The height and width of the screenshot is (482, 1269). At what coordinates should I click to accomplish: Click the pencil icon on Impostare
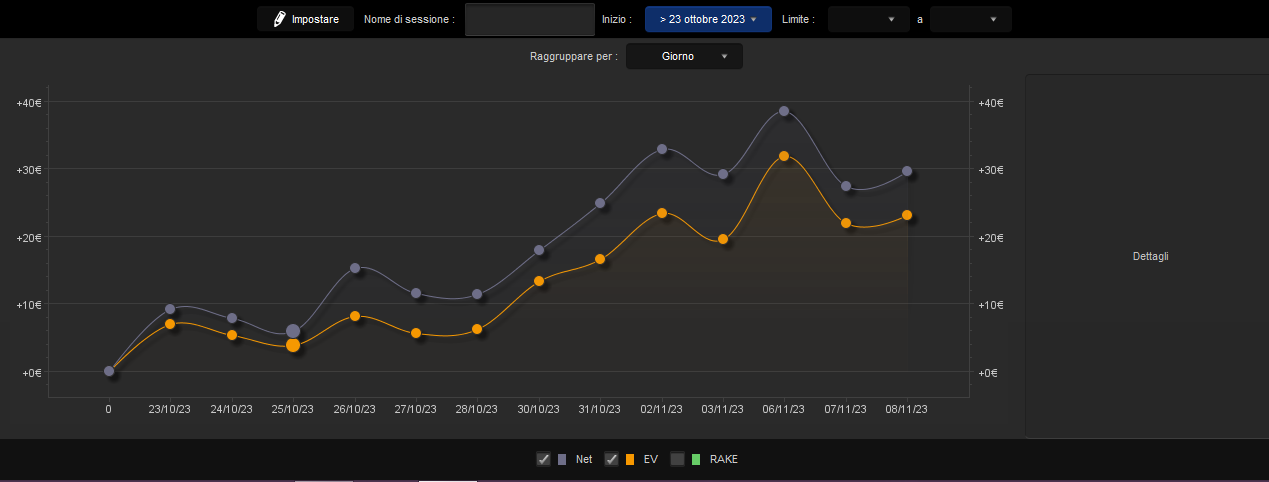[279, 19]
